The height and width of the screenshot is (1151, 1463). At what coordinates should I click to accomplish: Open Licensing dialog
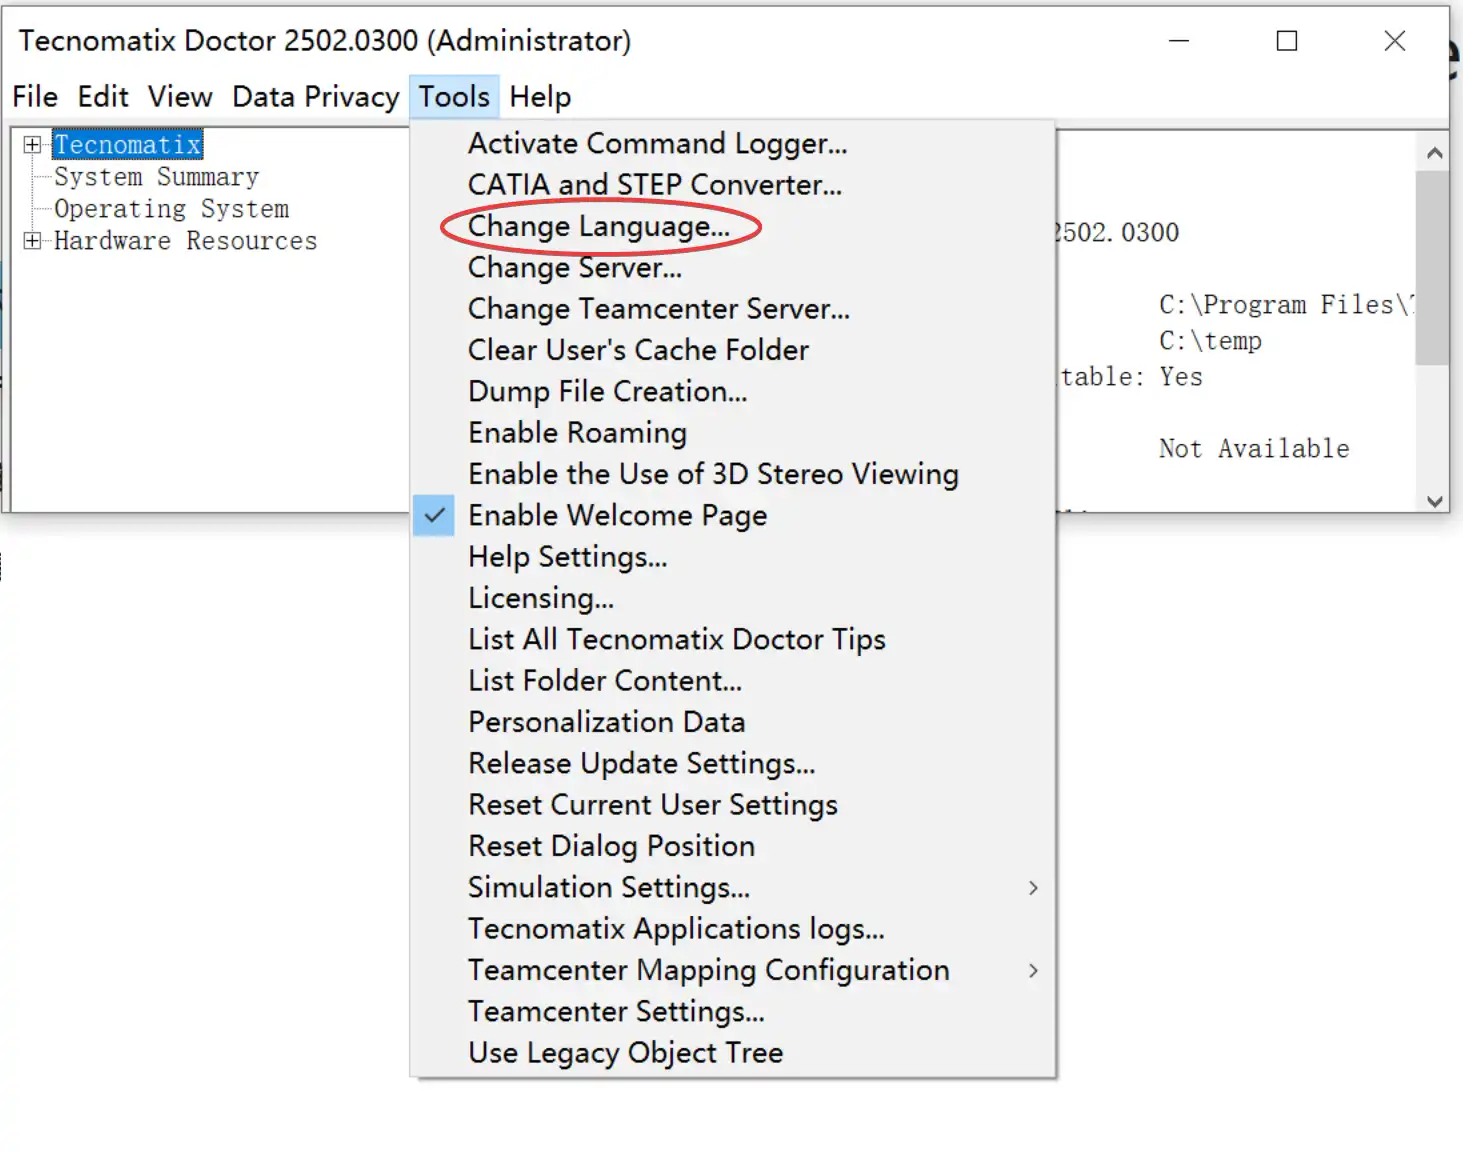pyautogui.click(x=733, y=598)
